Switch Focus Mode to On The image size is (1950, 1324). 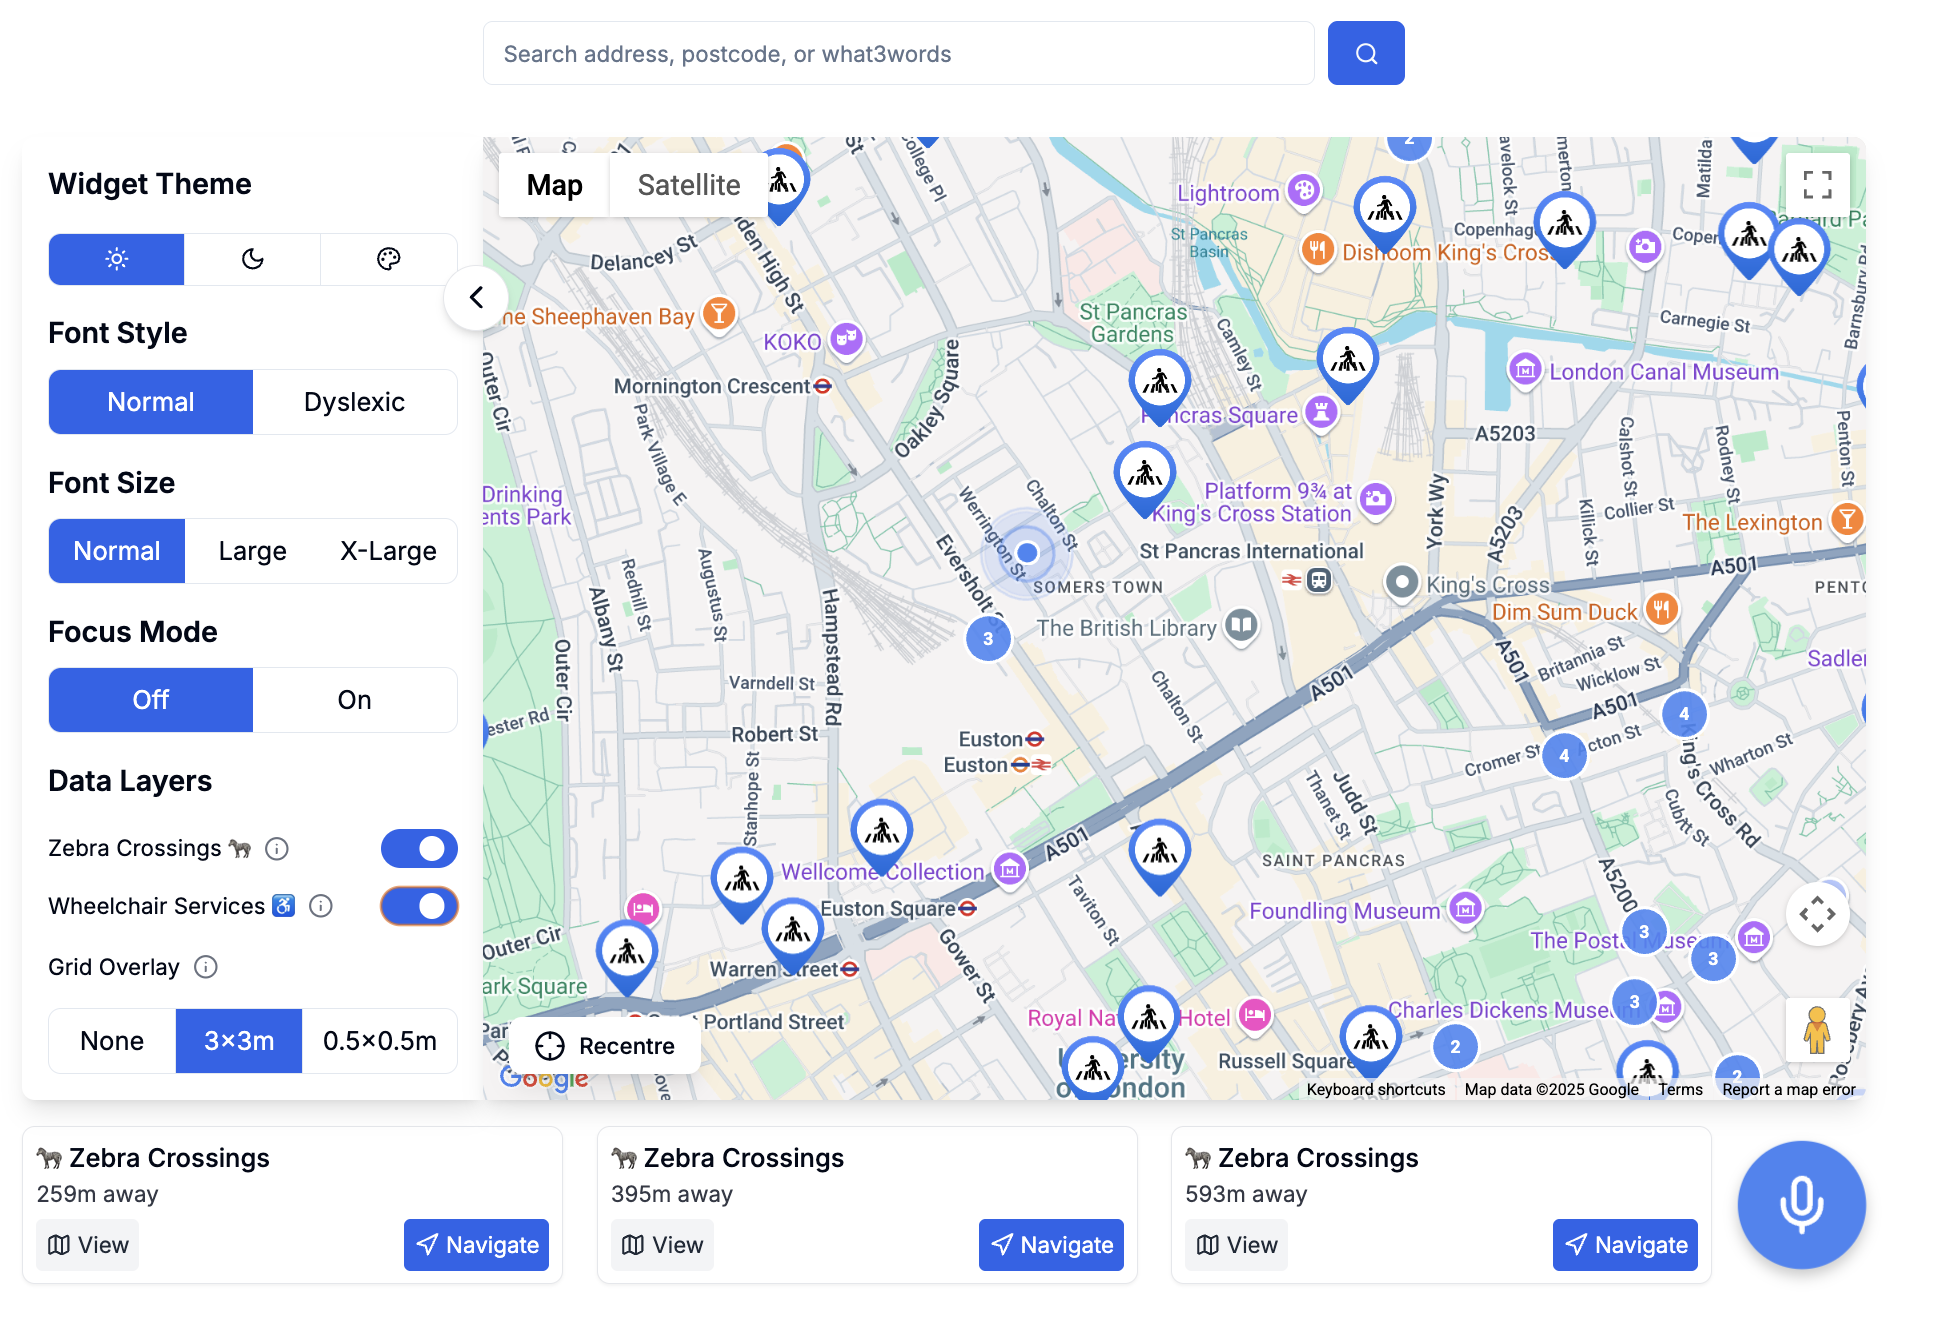click(x=354, y=700)
